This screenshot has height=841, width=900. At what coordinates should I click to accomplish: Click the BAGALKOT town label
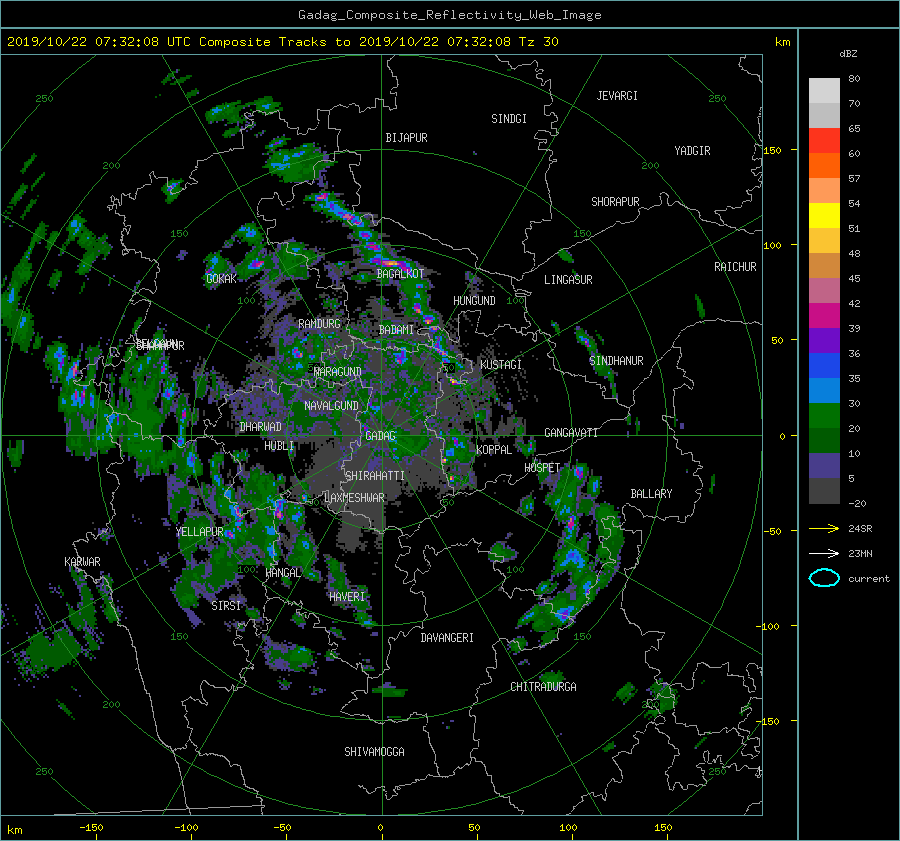pyautogui.click(x=400, y=274)
